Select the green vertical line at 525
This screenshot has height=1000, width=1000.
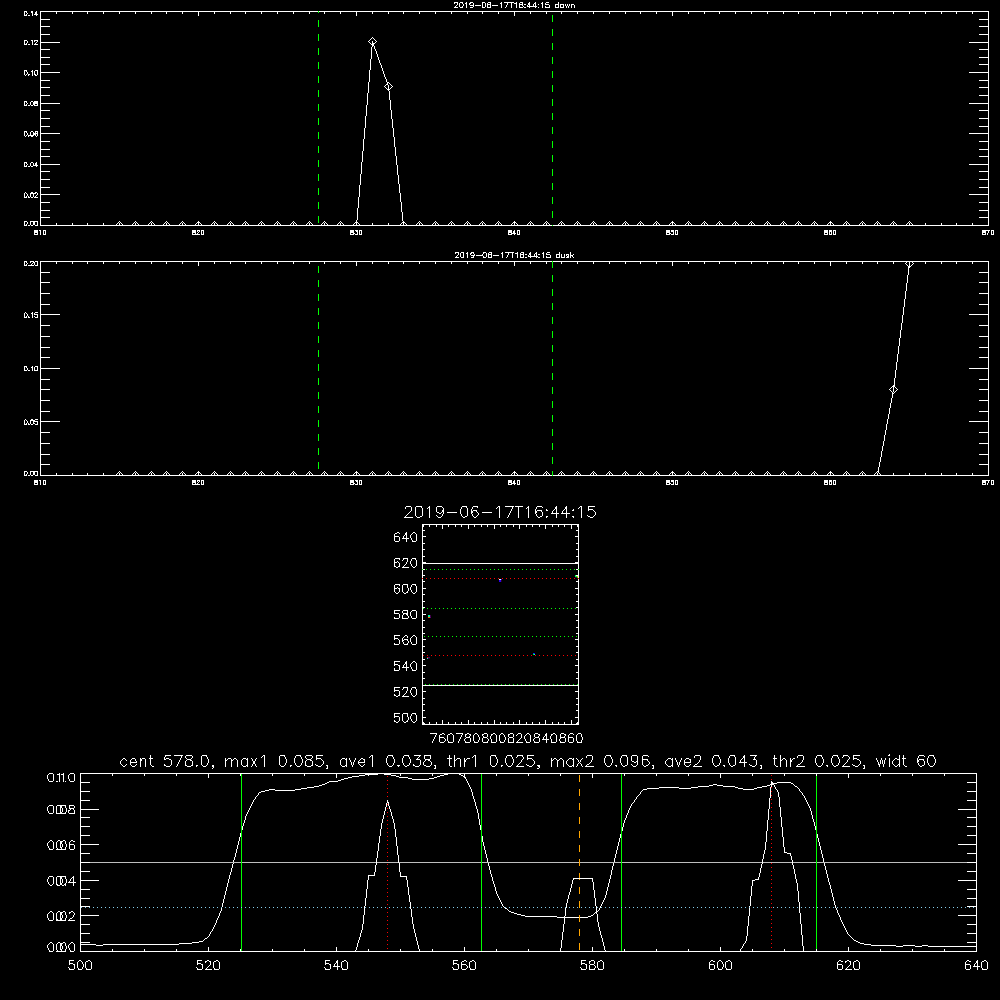tap(241, 862)
